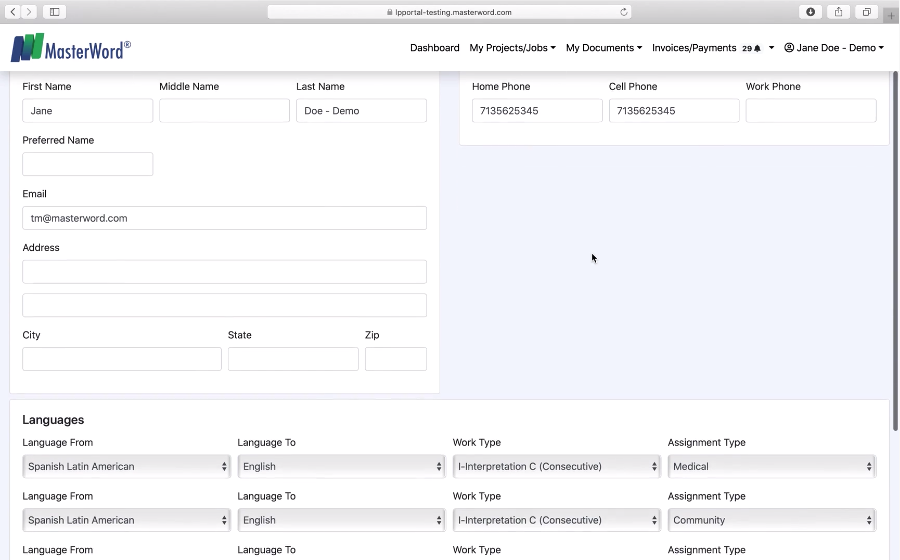Click the Safari back arrow

[13, 12]
